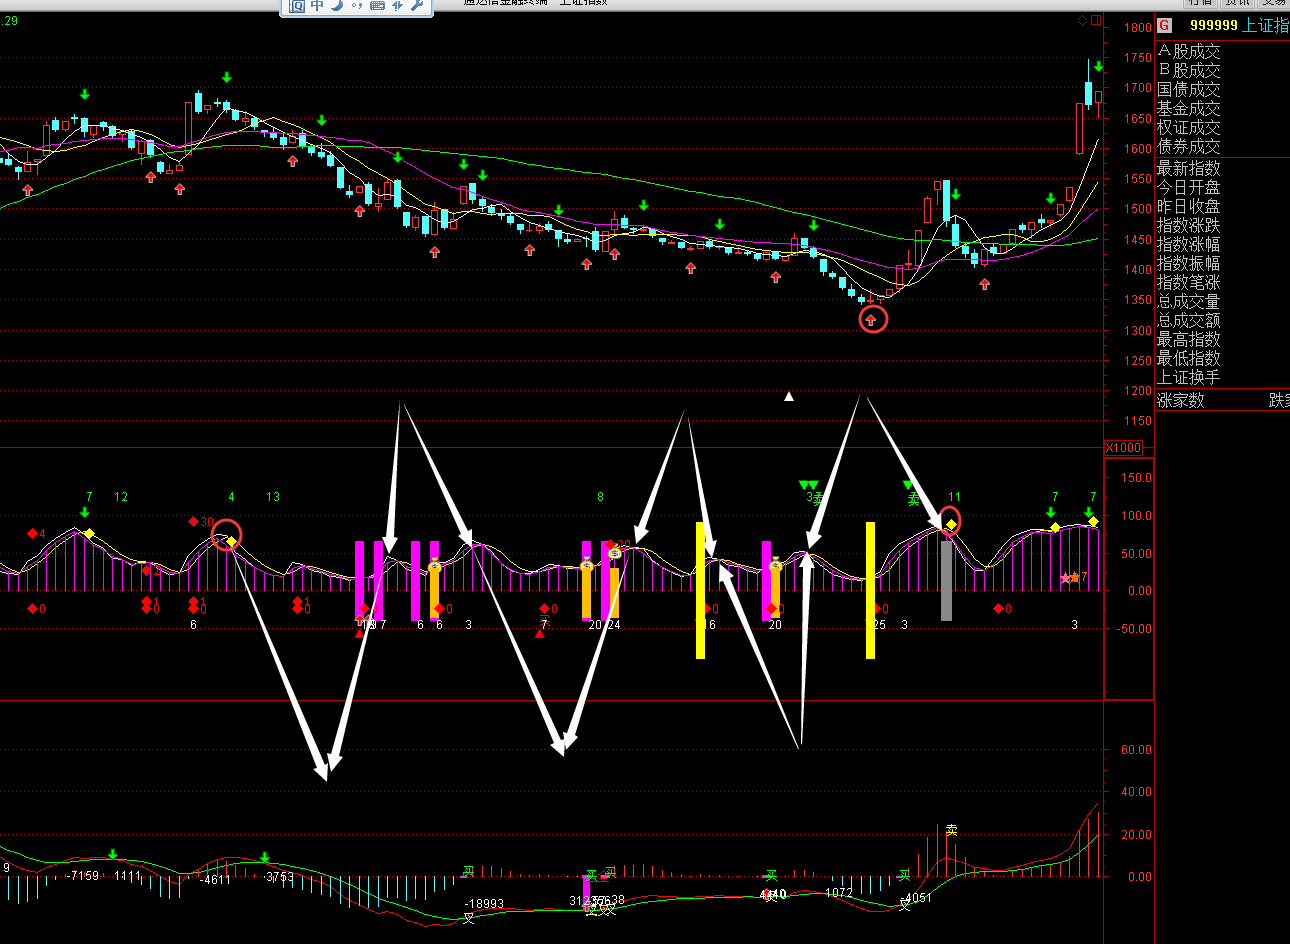The height and width of the screenshot is (944, 1290).
Task: Click the red split-window square icon at chart corner
Action: (1096, 20)
